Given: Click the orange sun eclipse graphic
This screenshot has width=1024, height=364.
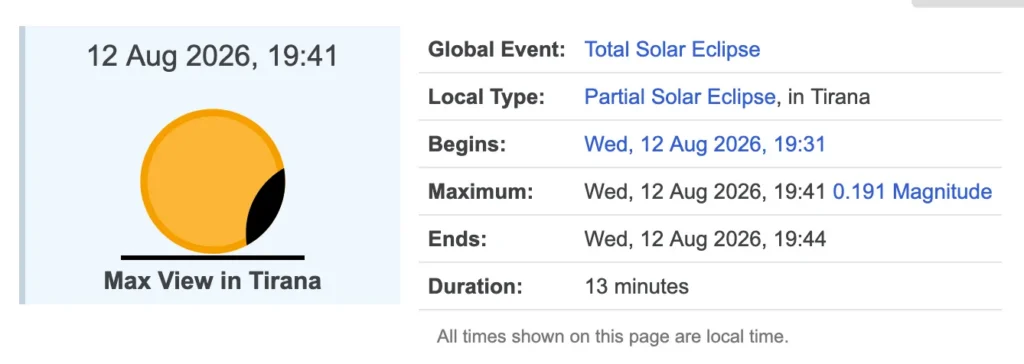Looking at the screenshot, I should pos(212,182).
